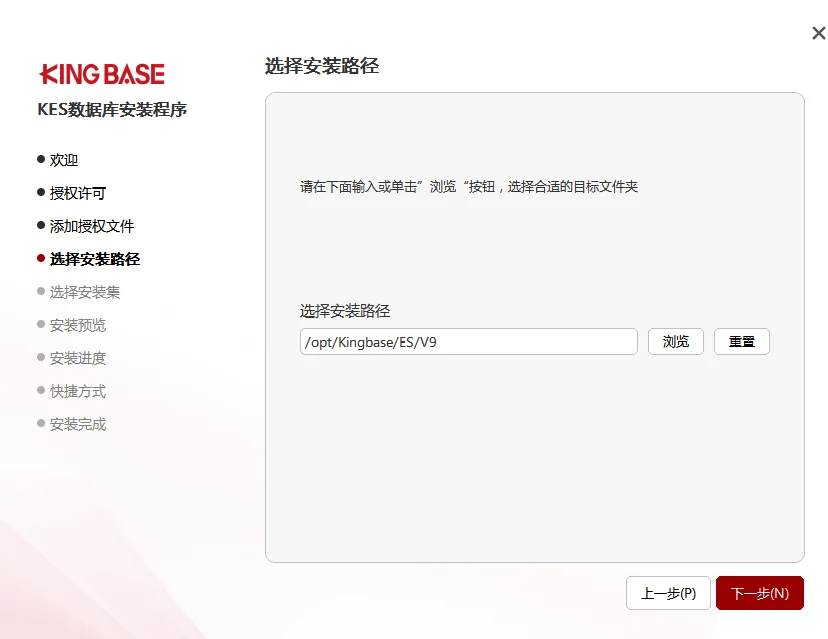Viewport: 828px width, 639px height.
Task: Close the installer window with the X
Action: (818, 33)
